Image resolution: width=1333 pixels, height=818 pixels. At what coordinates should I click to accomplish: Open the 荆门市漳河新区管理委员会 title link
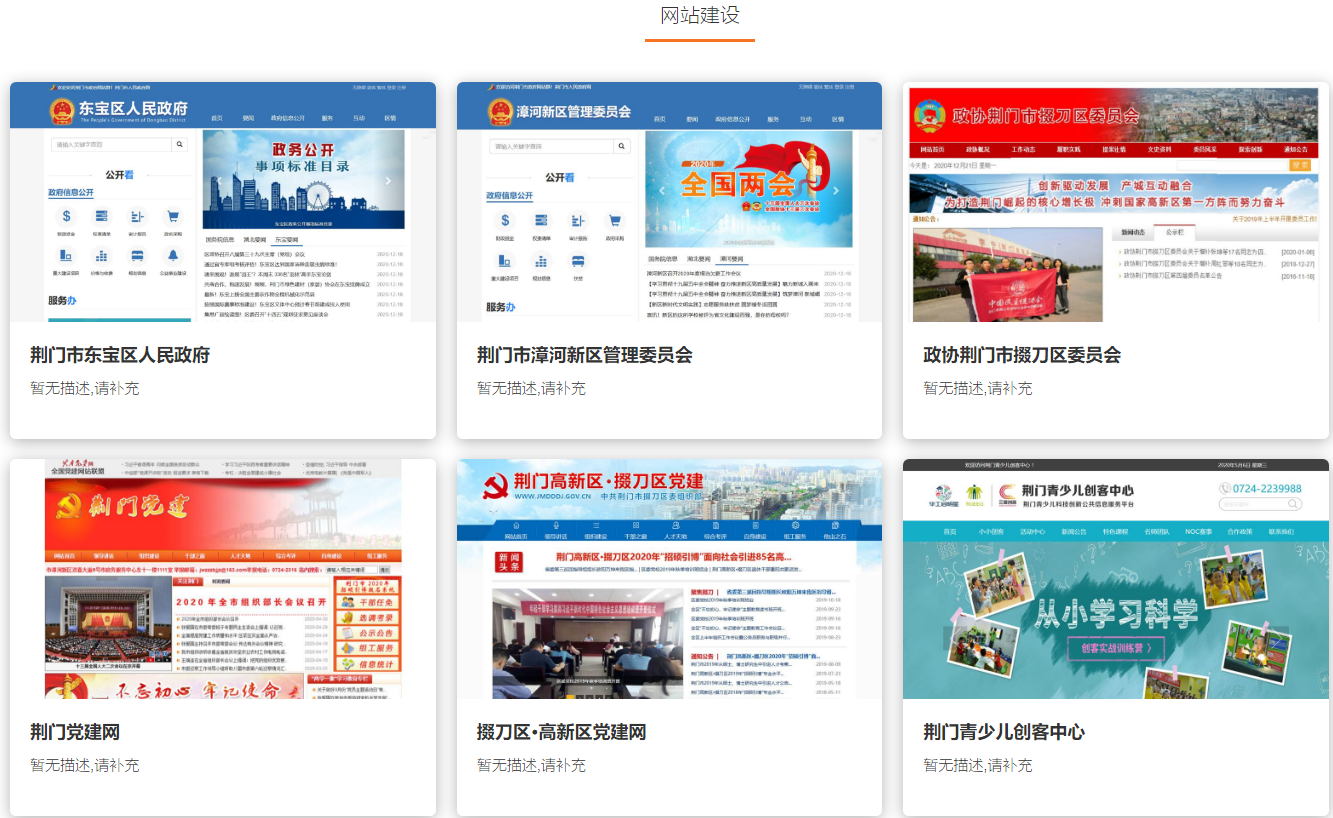(x=584, y=355)
